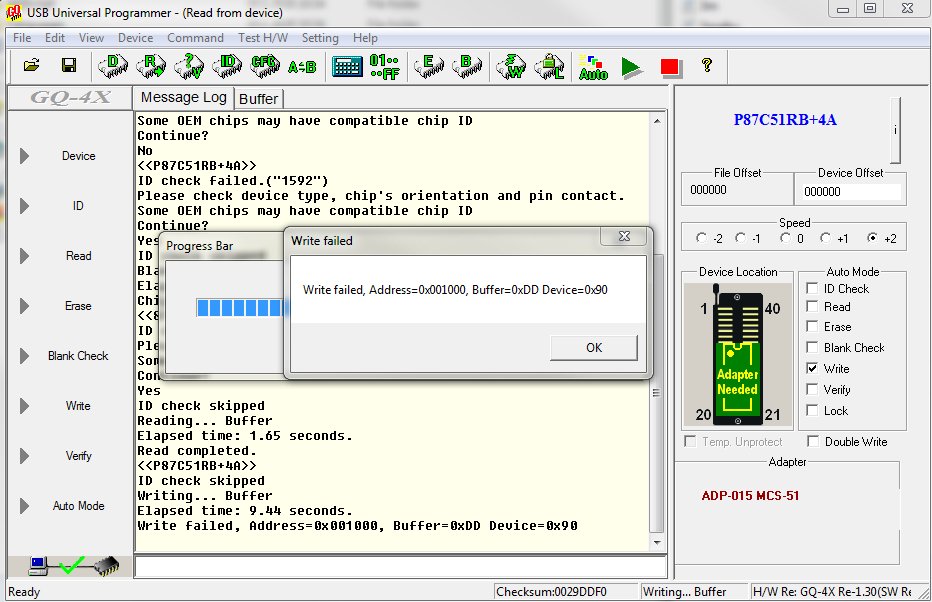The image size is (932, 602).
Task: Switch to the Buffer tab
Action: (259, 98)
